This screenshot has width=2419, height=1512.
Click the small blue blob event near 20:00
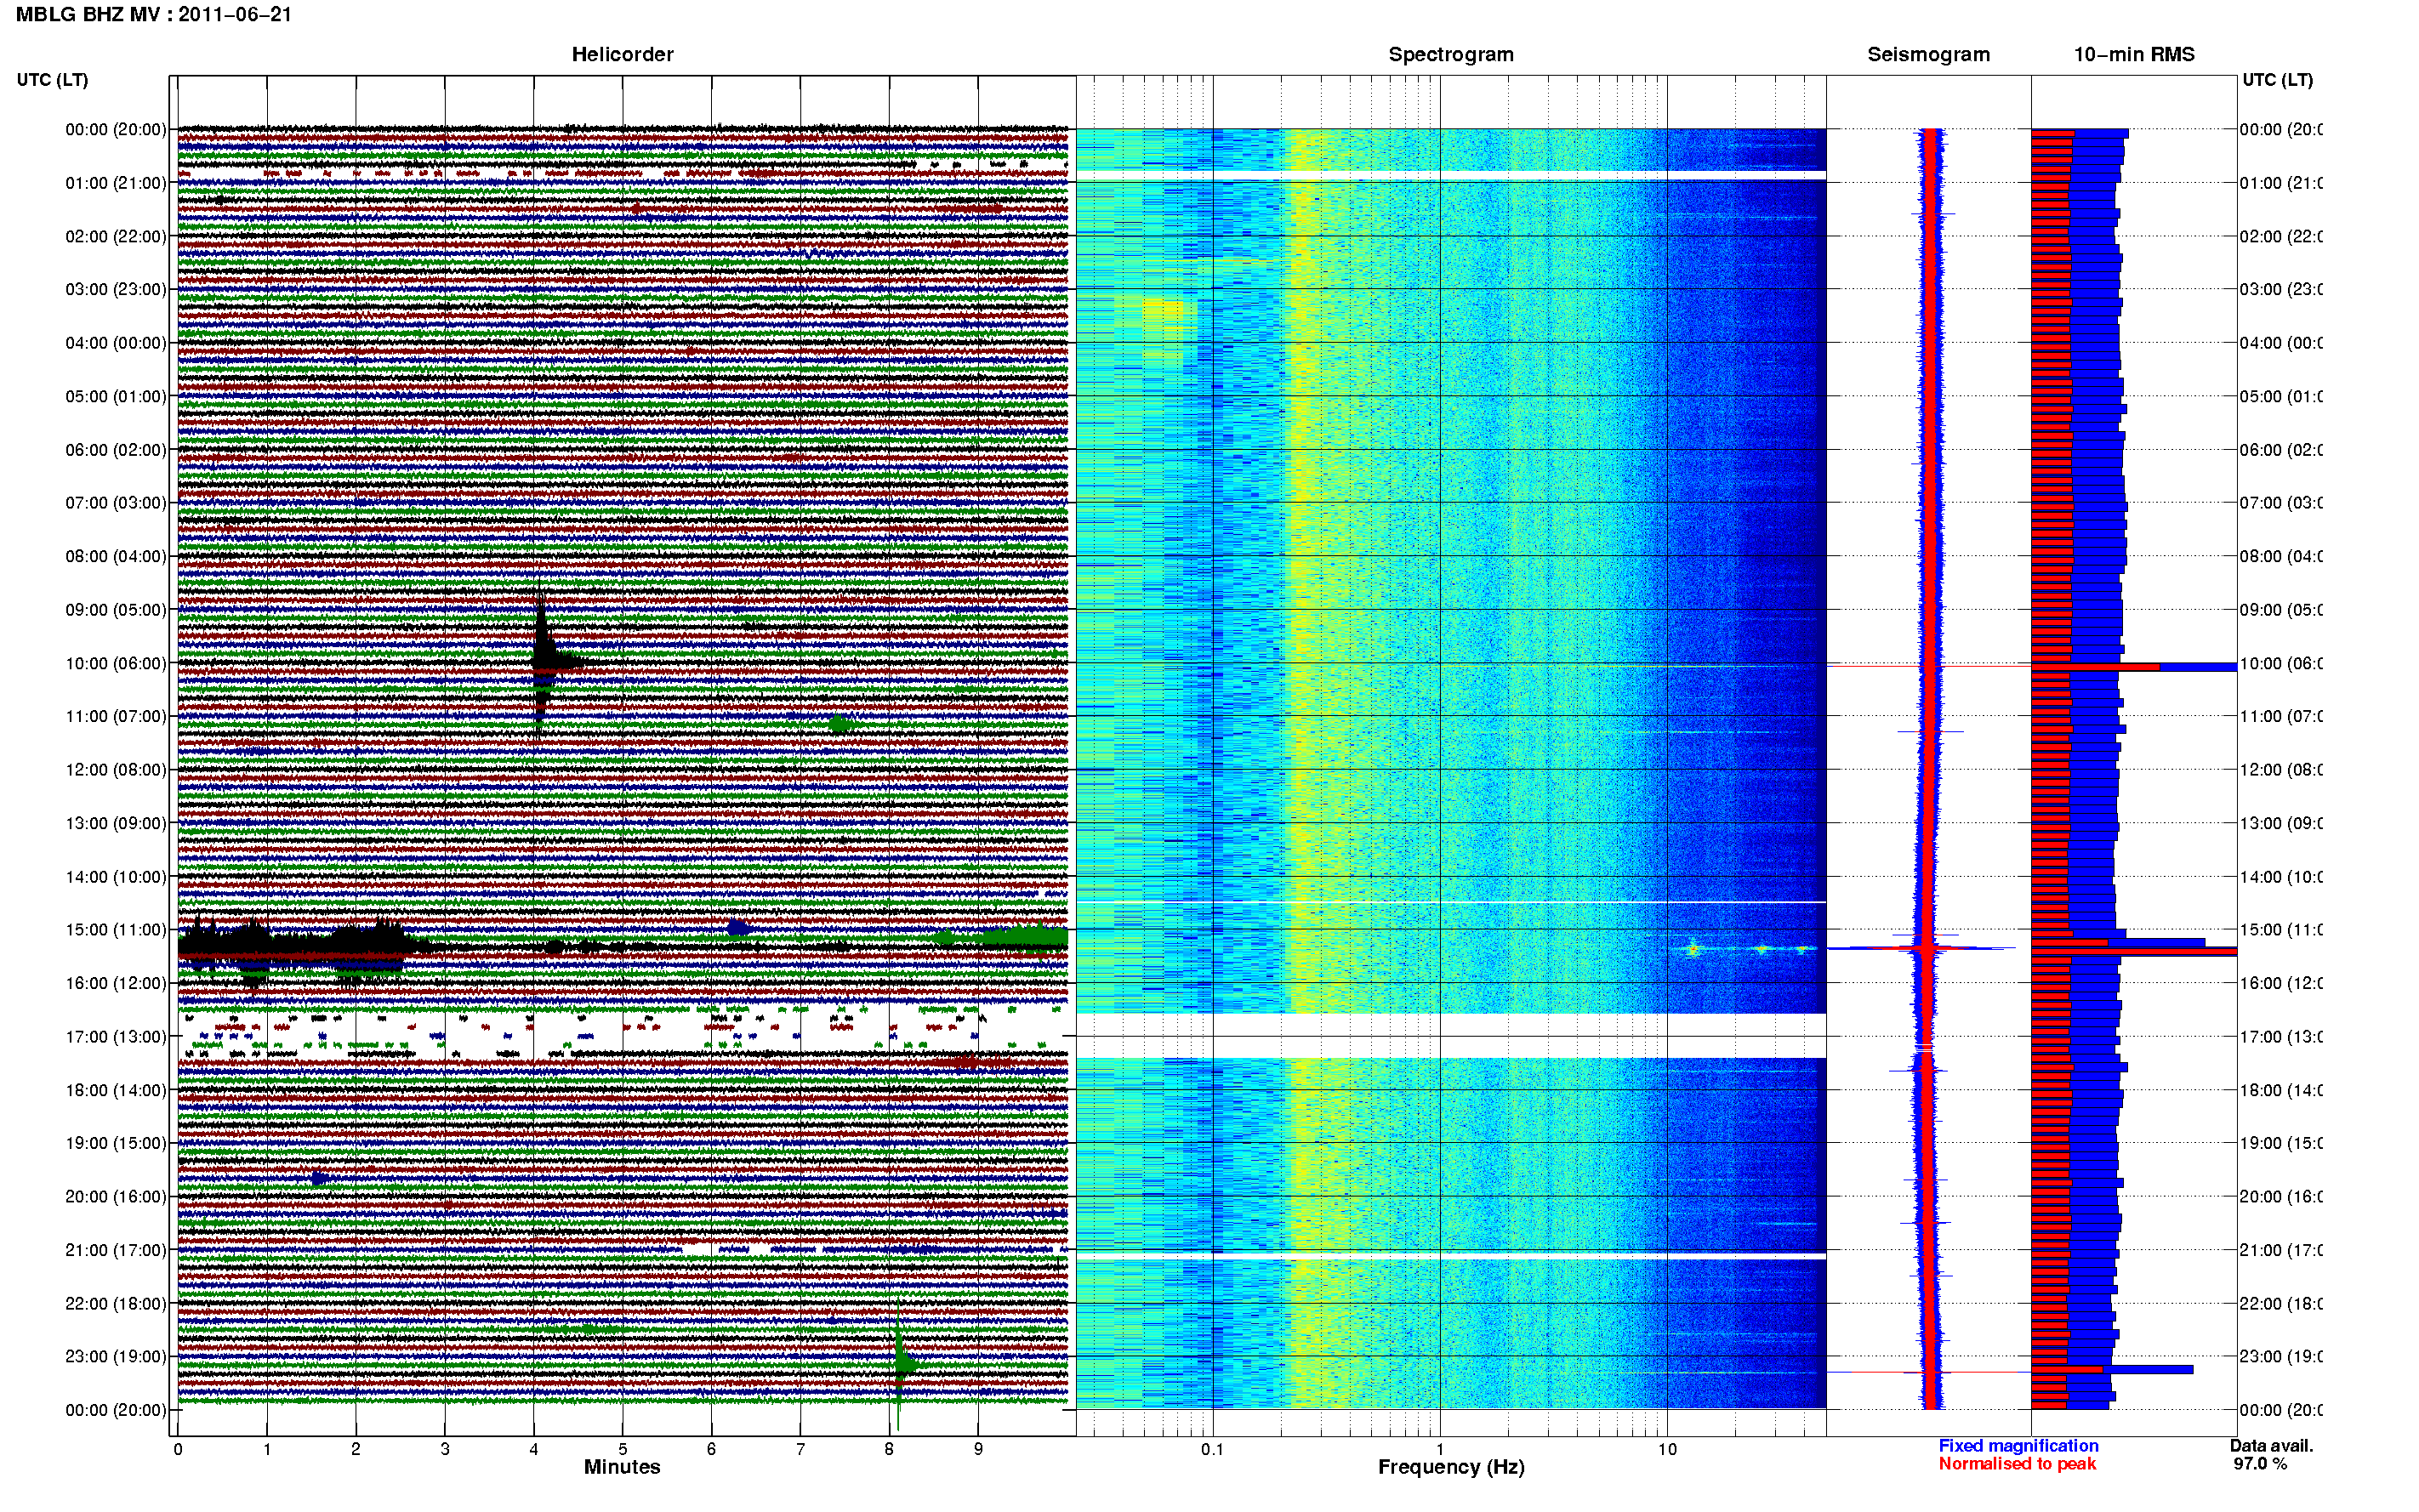(x=319, y=1178)
